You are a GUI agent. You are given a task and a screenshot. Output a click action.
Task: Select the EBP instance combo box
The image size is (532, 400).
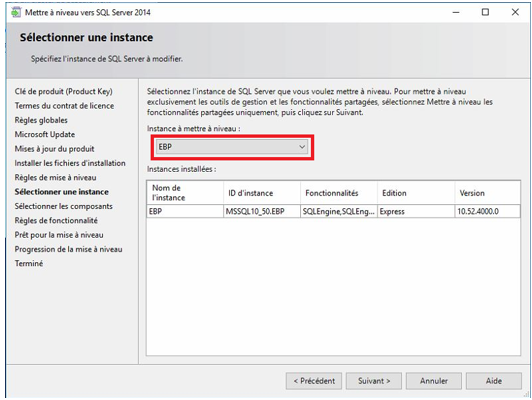point(231,147)
